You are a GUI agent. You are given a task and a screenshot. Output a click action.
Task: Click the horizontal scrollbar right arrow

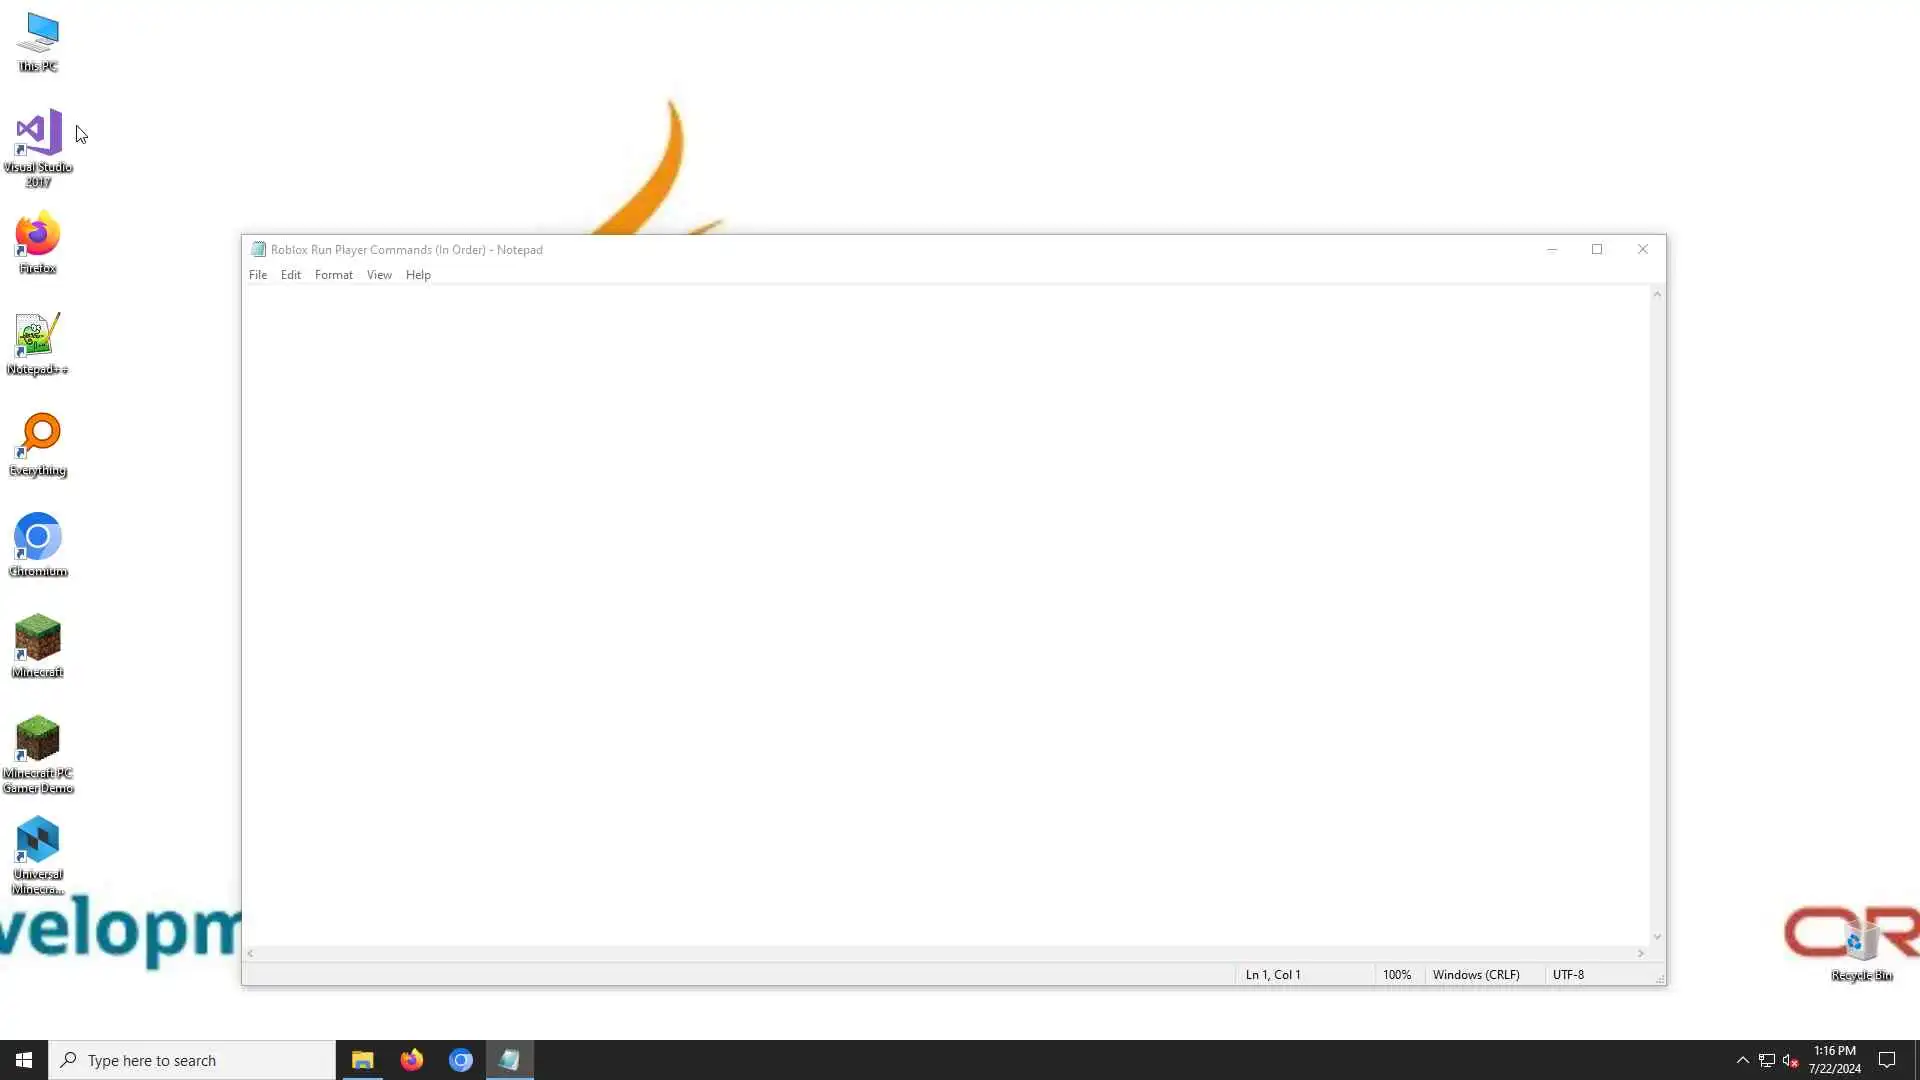(1640, 954)
